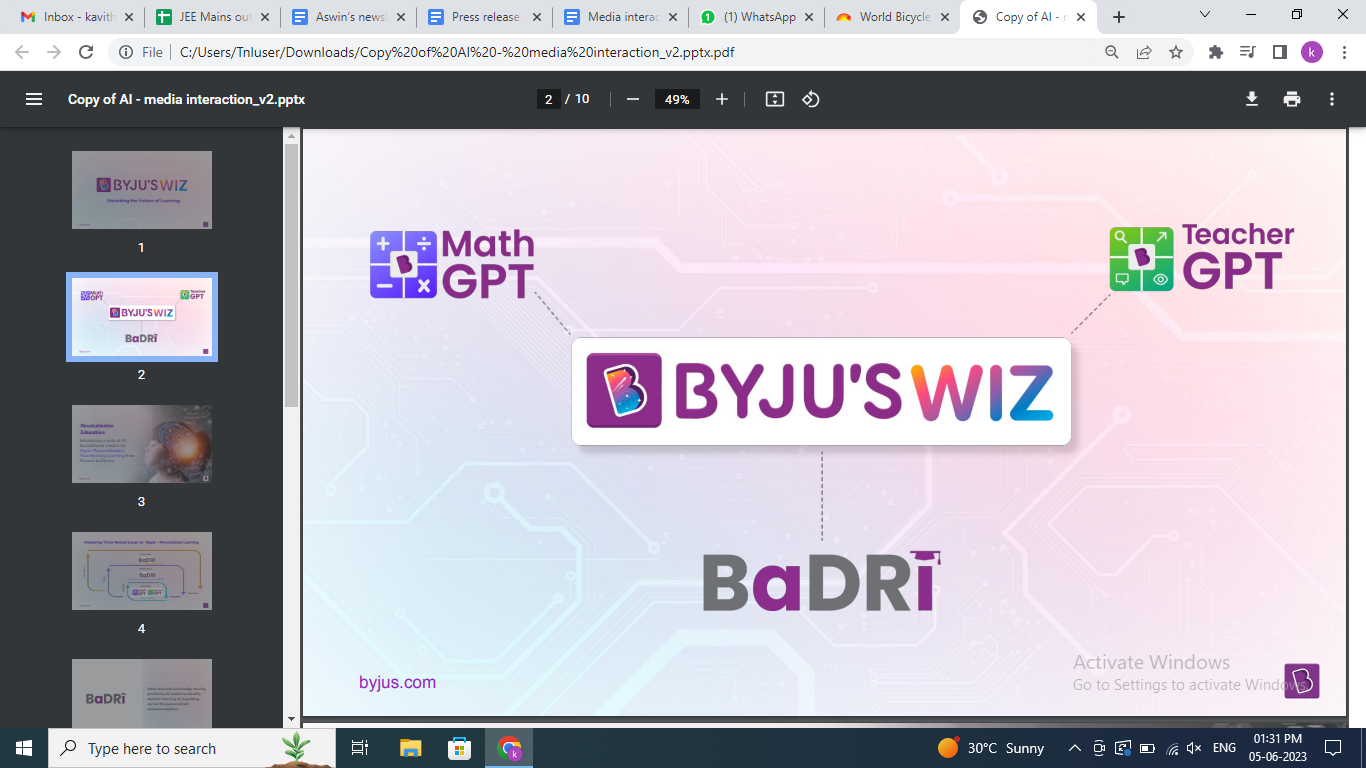The image size is (1366, 768).
Task: Select page 4 thumbnail
Action: point(142,571)
